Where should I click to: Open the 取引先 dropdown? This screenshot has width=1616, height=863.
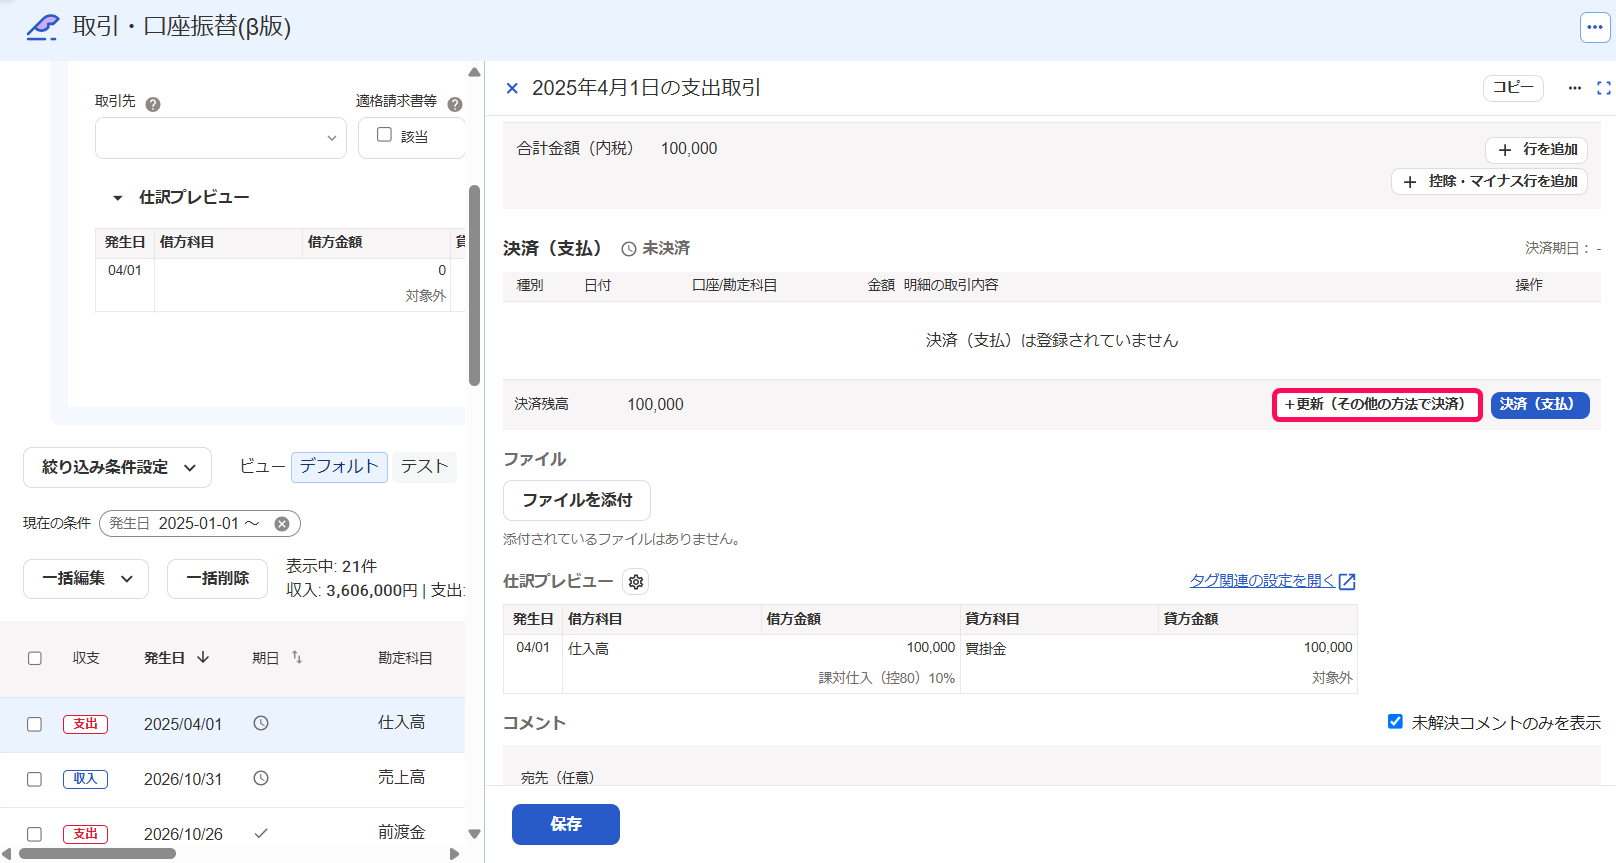pyautogui.click(x=221, y=138)
